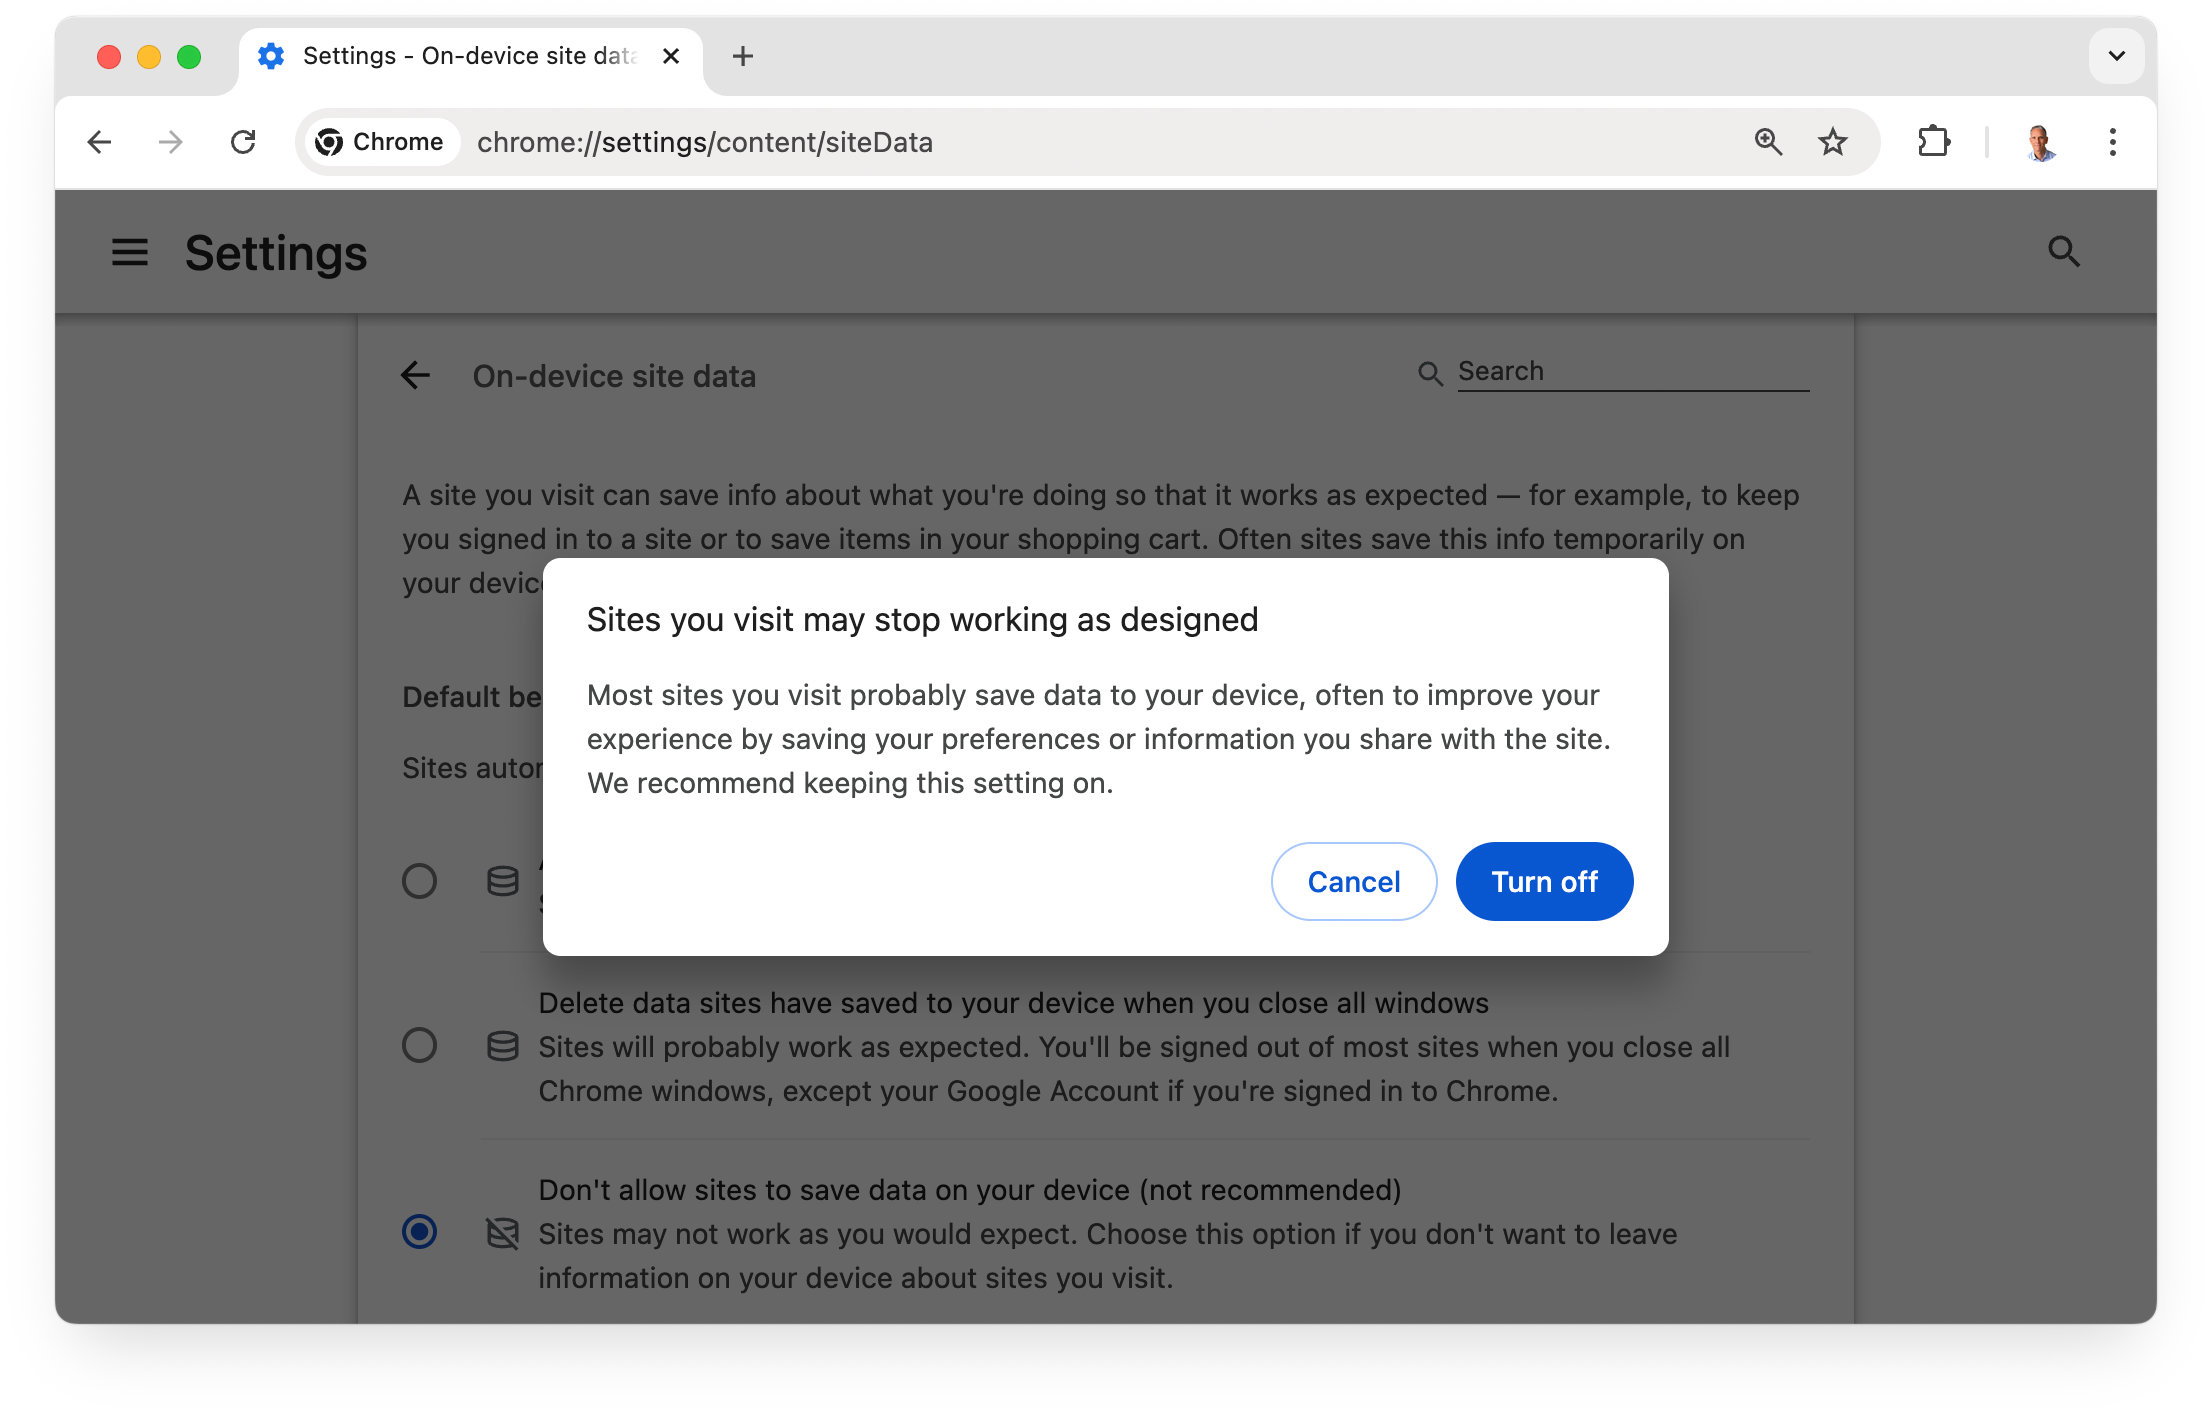This screenshot has height=1415, width=2211.
Task: Select the 'Don't allow sites to save data' radio button
Action: click(419, 1233)
